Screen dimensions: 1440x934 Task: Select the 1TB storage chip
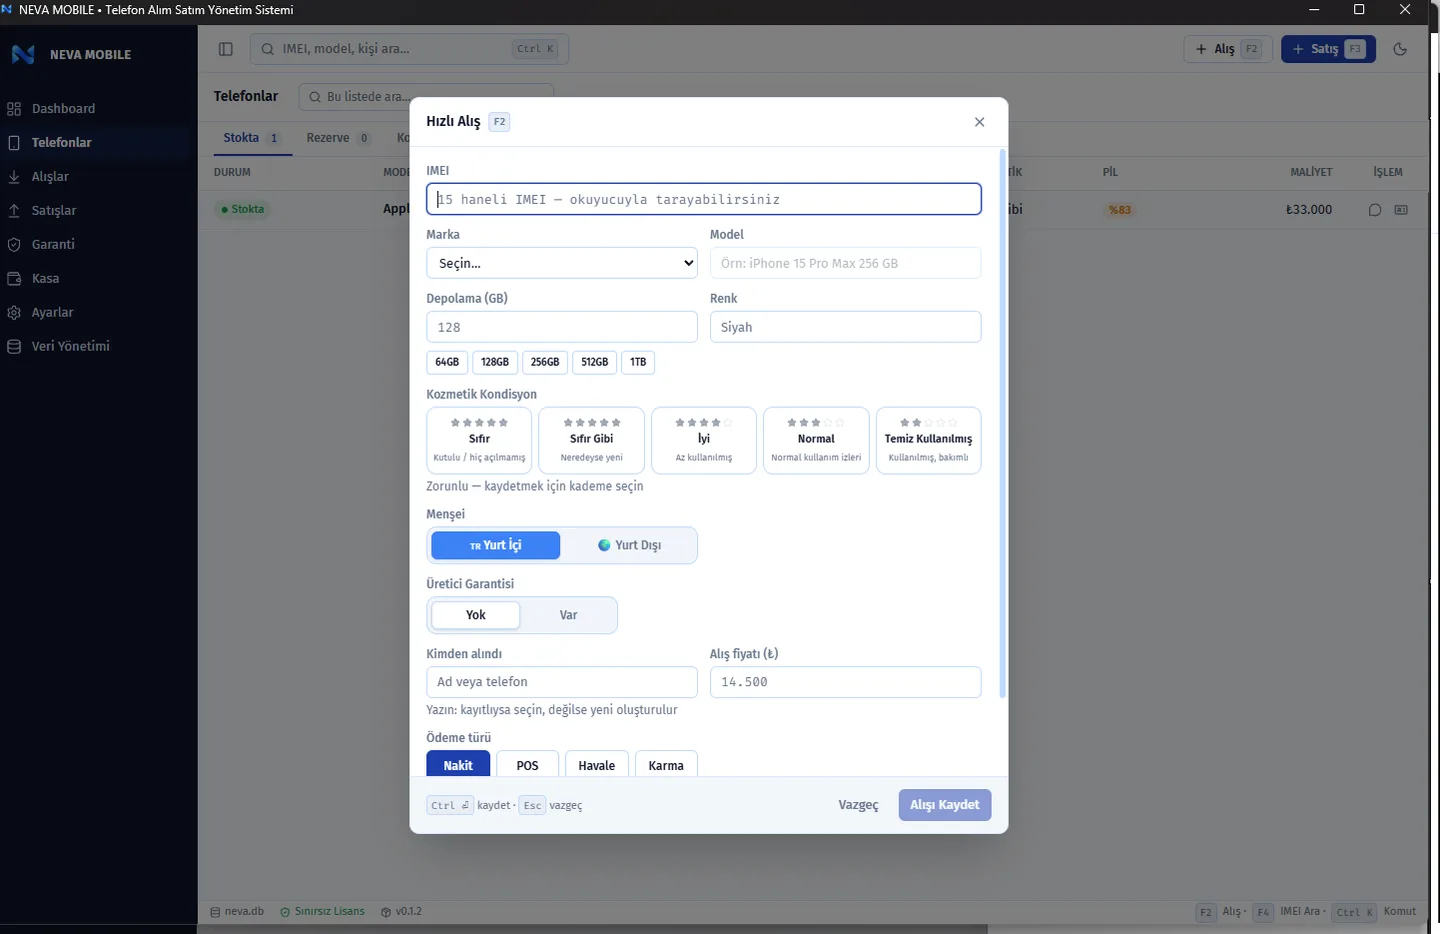click(x=638, y=362)
